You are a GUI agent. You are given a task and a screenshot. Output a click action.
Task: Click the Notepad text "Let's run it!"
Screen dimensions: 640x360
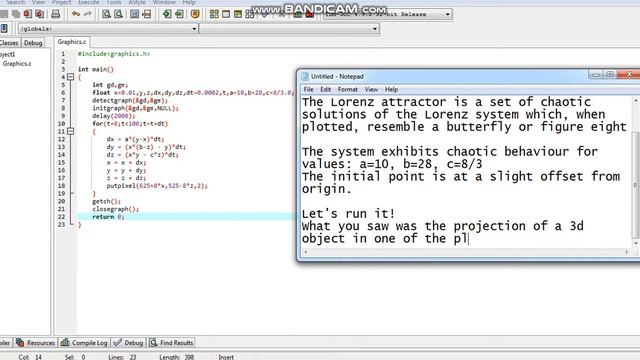pyautogui.click(x=348, y=213)
